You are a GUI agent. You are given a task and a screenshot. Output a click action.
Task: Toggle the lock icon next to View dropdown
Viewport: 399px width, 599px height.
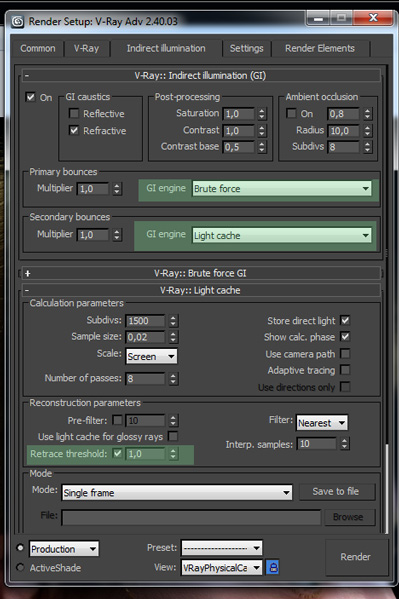272,568
